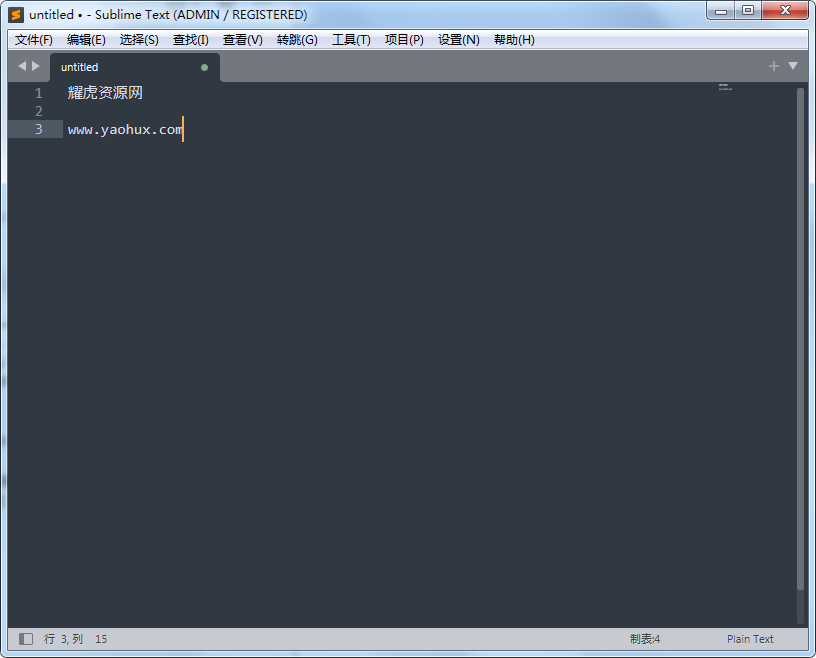Image resolution: width=816 pixels, height=658 pixels.
Task: Click line number 2 in gutter
Action: point(39,111)
